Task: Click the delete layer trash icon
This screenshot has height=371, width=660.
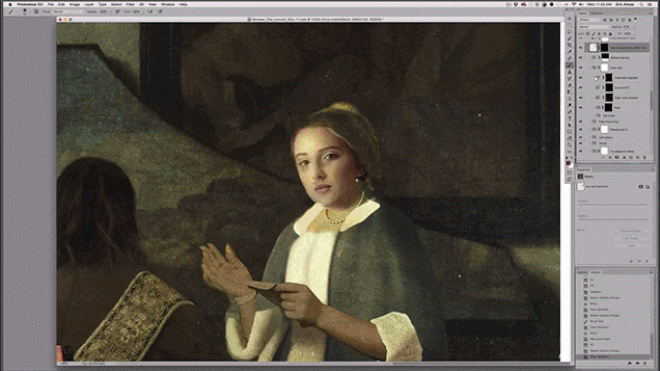Action: 644,157
